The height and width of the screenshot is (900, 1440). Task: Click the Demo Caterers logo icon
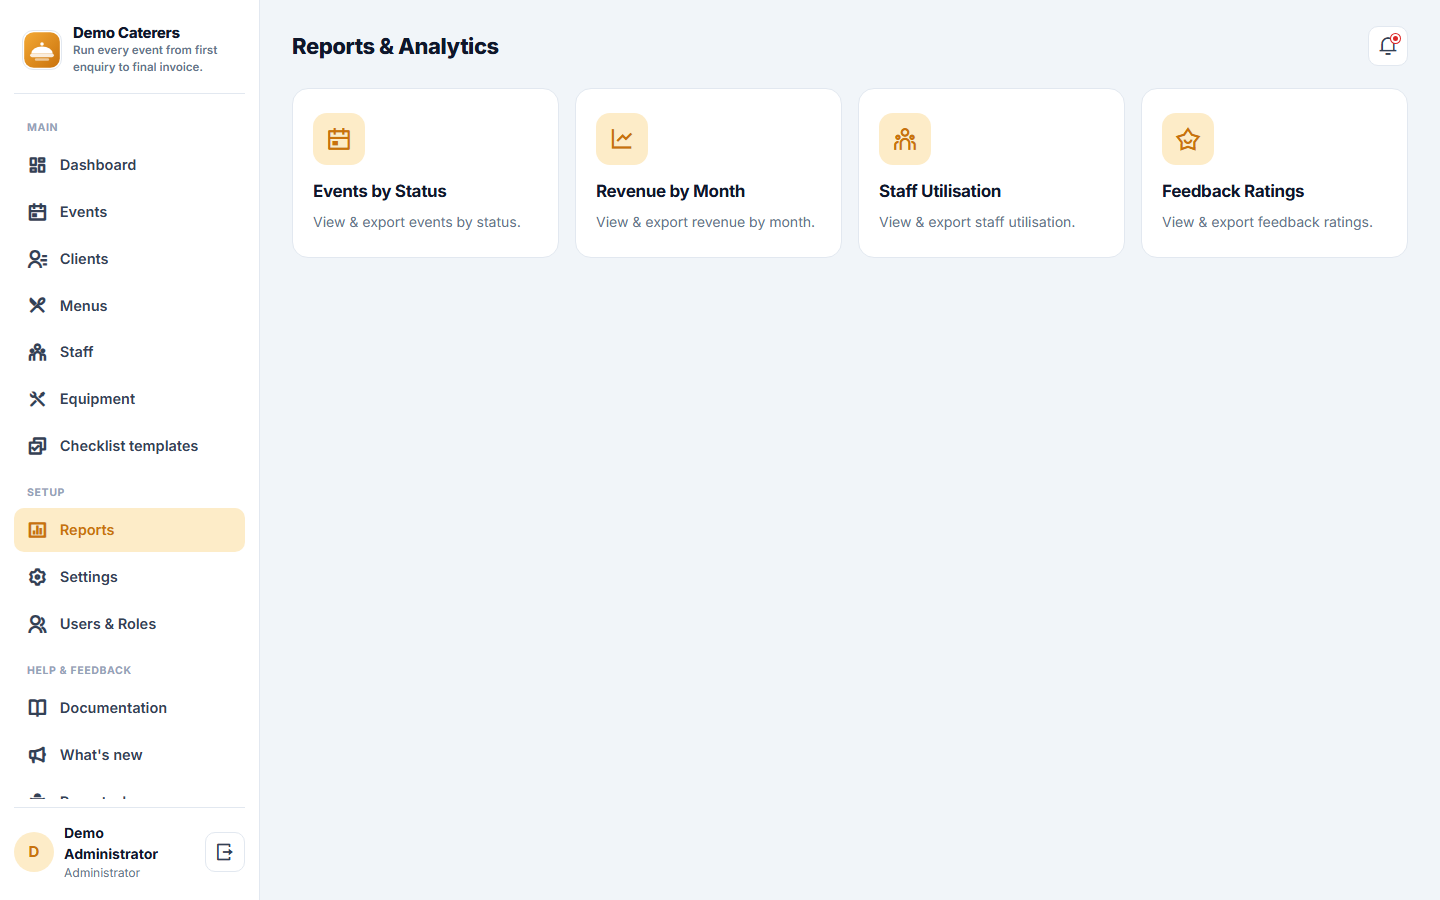42,50
